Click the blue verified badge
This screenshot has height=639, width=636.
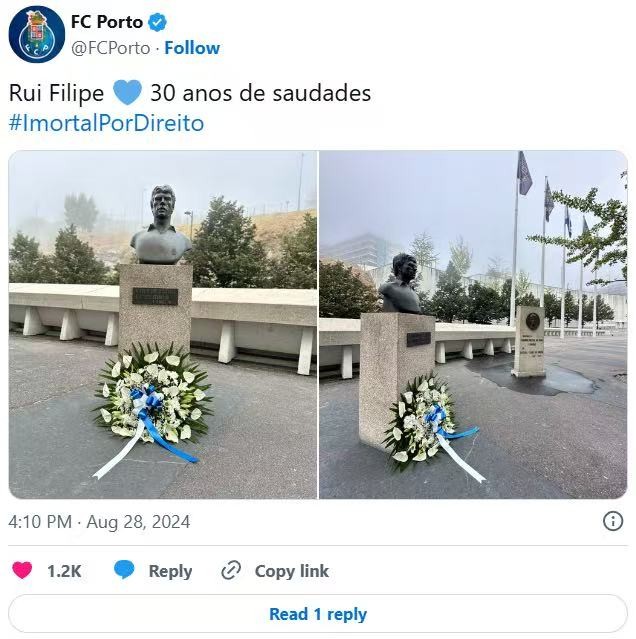(157, 22)
